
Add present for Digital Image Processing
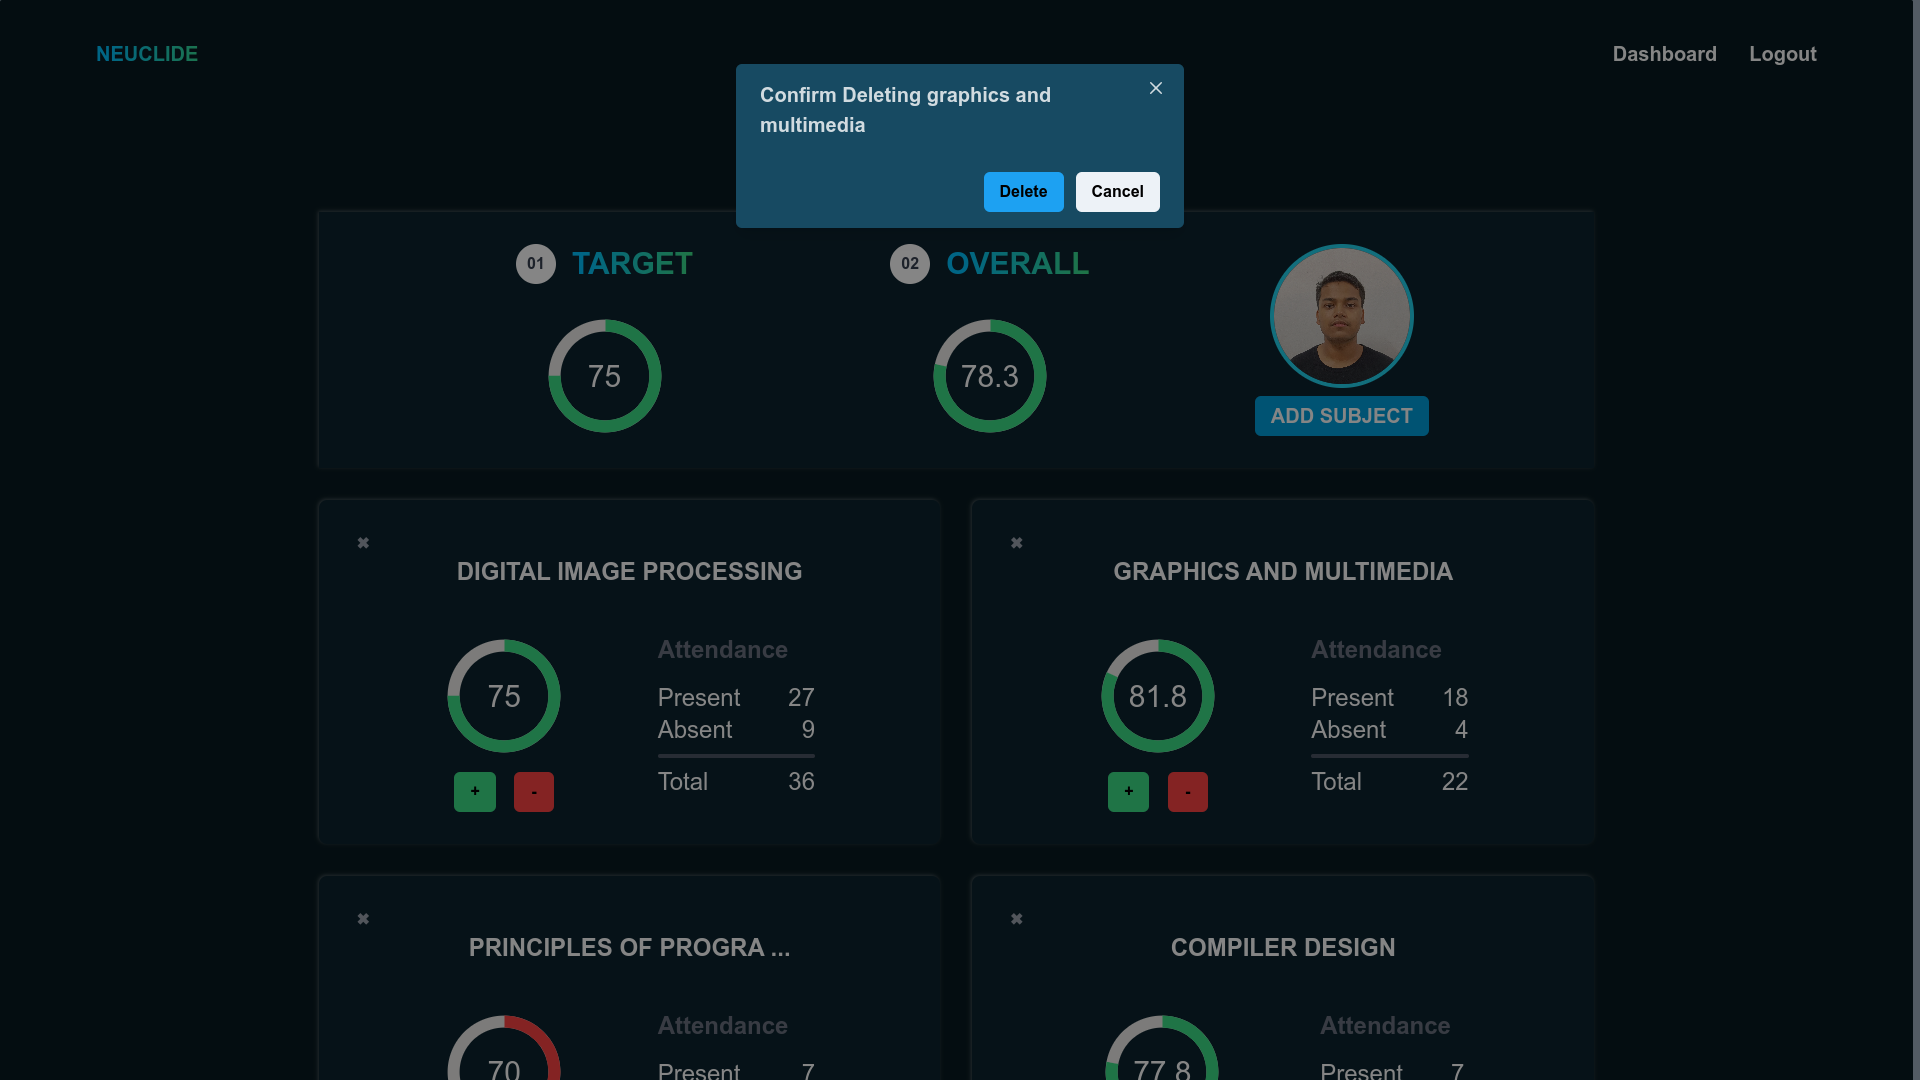(475, 792)
